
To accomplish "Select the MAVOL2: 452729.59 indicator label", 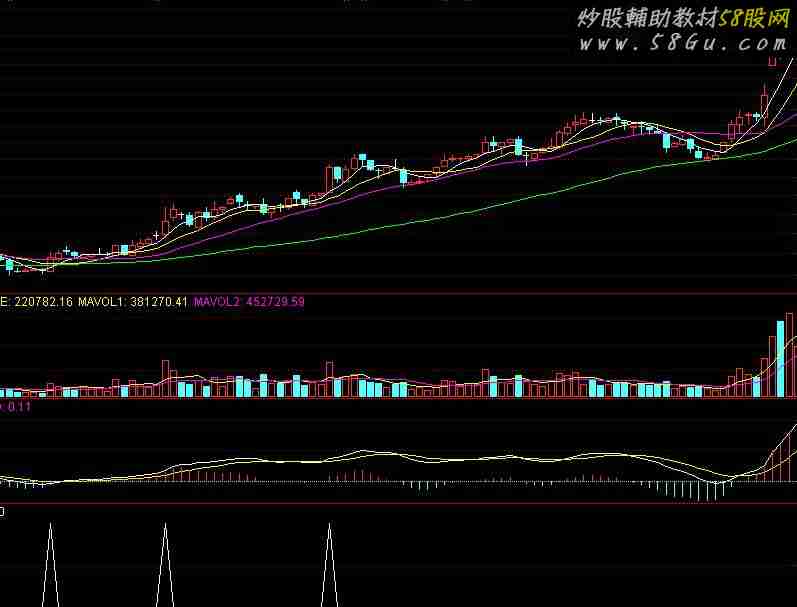I will pos(249,301).
